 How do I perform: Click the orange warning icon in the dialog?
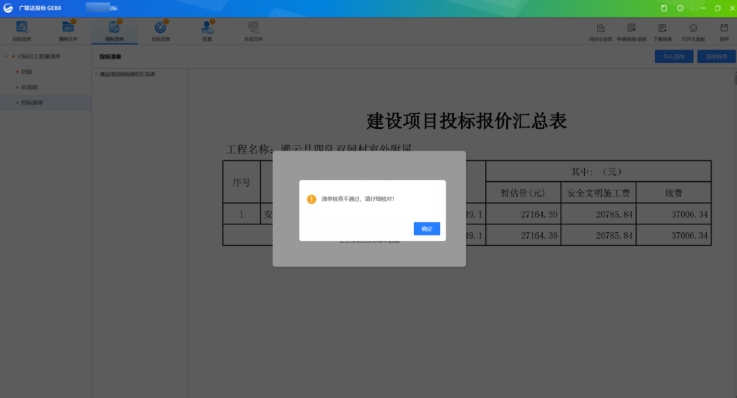click(x=311, y=199)
